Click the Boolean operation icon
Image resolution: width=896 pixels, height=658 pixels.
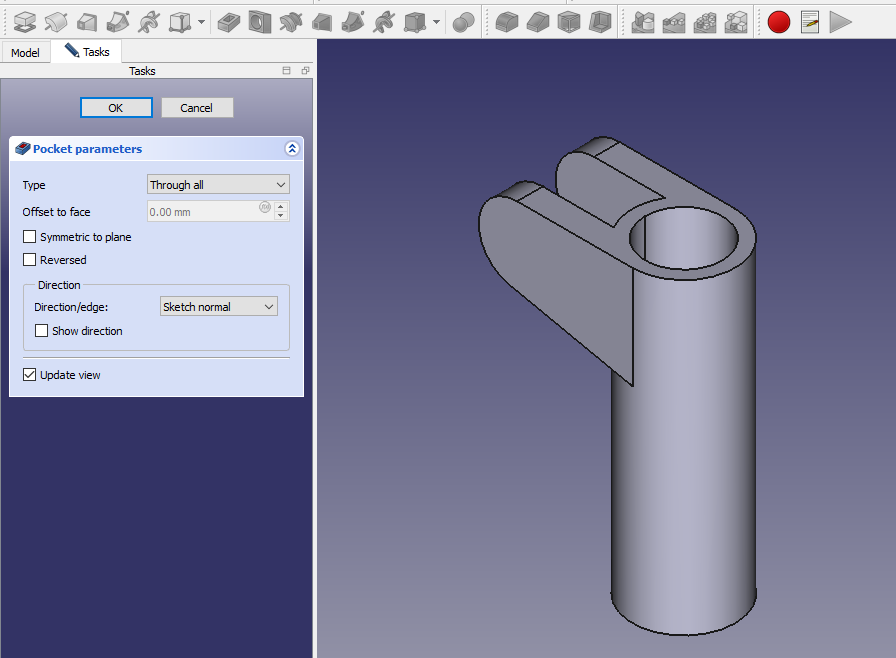pyautogui.click(x=463, y=21)
